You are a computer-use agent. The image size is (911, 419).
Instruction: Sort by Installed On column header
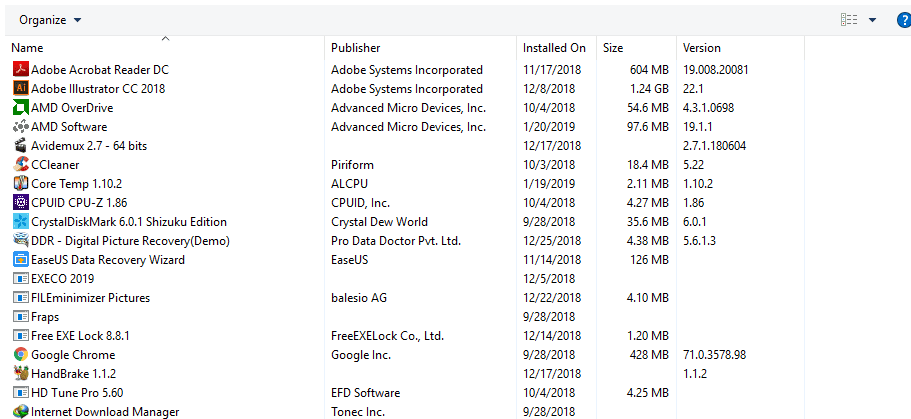click(x=554, y=48)
